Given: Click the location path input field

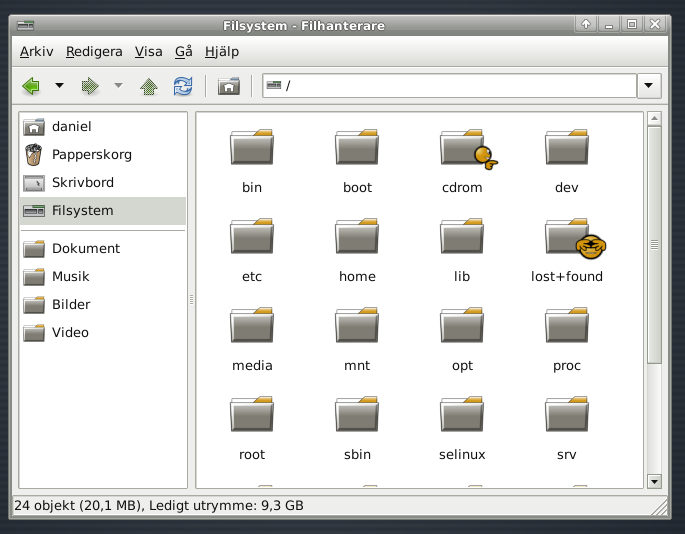Looking at the screenshot, I should click(x=449, y=86).
